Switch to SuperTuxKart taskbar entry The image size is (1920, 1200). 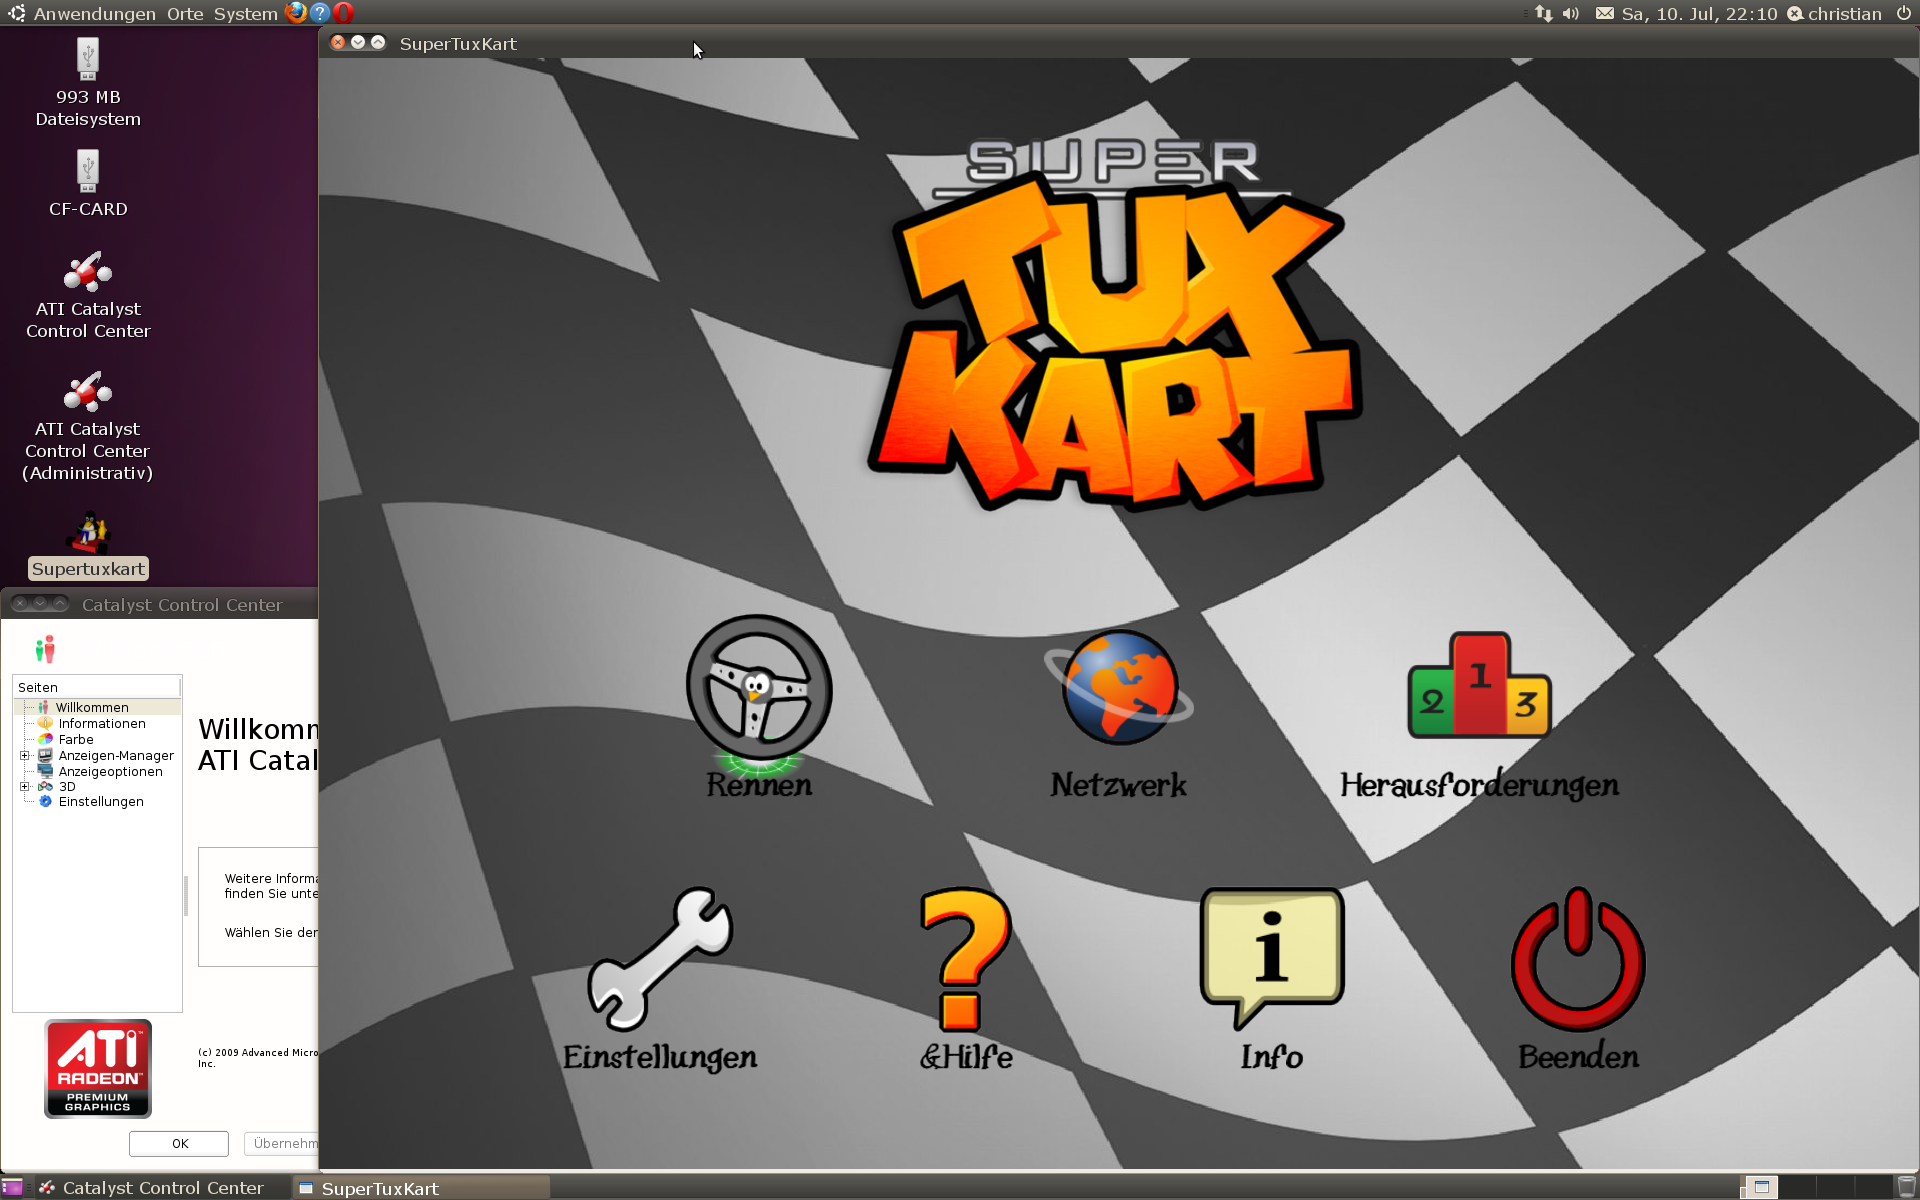[422, 1188]
